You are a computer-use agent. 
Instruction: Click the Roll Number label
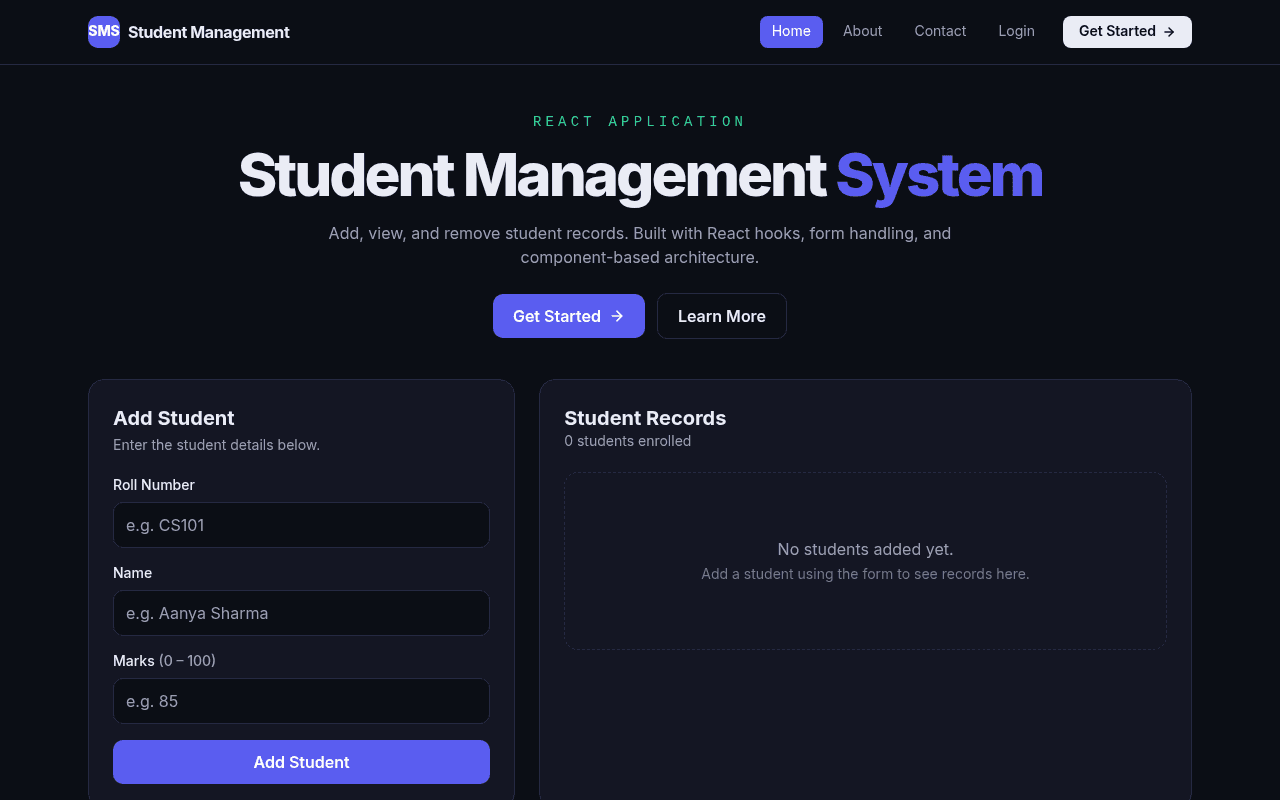(x=154, y=485)
